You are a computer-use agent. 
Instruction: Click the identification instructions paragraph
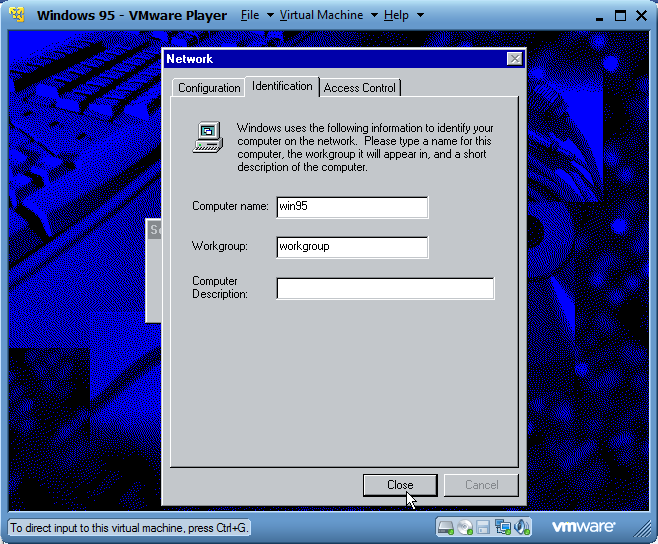pyautogui.click(x=365, y=147)
